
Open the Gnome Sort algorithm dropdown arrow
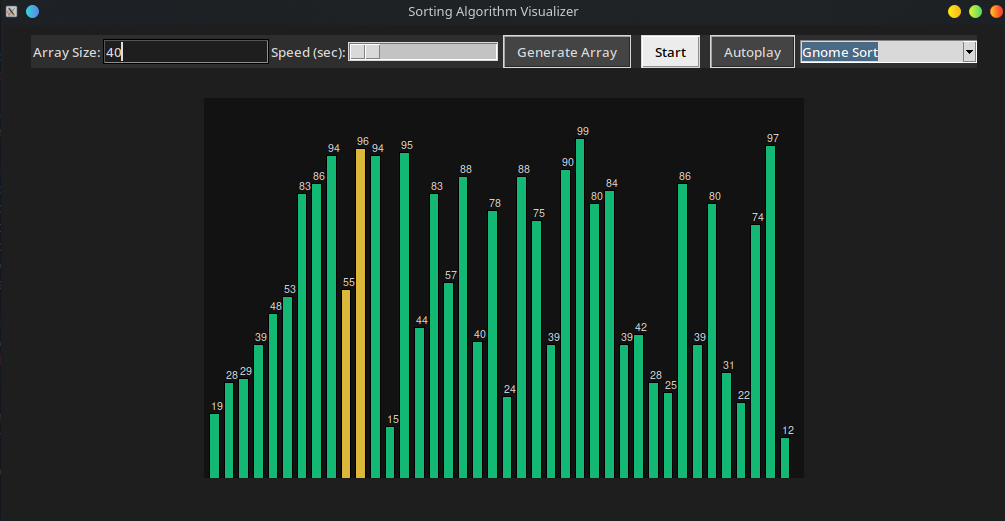pos(969,52)
